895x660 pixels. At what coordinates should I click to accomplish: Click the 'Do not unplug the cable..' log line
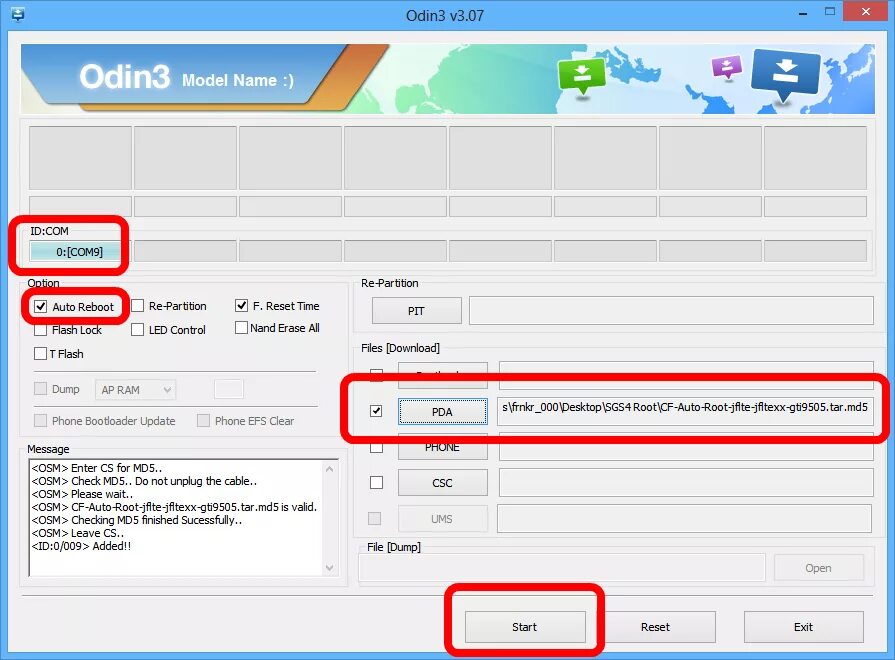pos(144,481)
